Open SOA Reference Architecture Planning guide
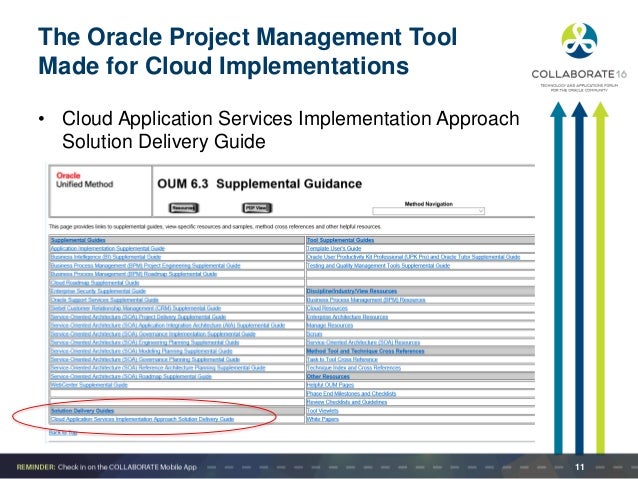 coord(158,367)
